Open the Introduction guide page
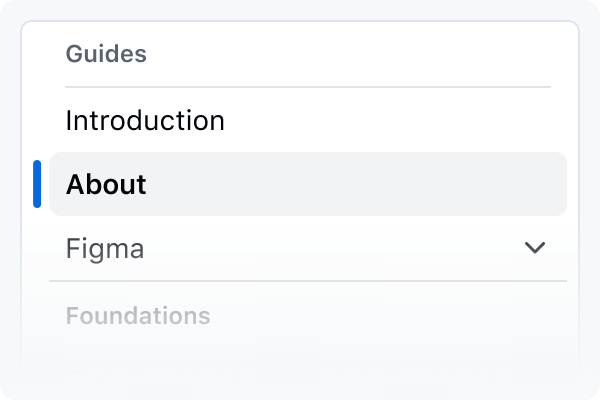The height and width of the screenshot is (400, 600). click(x=145, y=121)
